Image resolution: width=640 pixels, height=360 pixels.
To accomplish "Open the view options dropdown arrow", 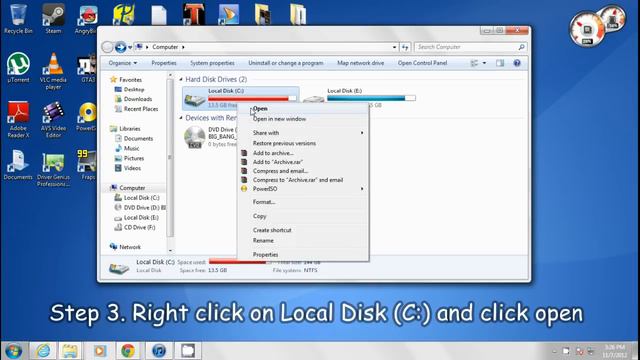I will coord(484,63).
